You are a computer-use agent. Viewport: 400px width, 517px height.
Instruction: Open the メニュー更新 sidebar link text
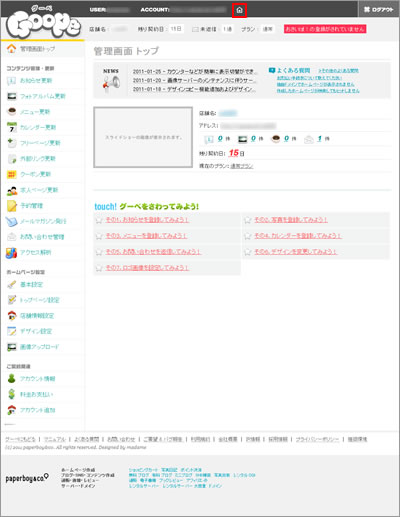pos(35,112)
